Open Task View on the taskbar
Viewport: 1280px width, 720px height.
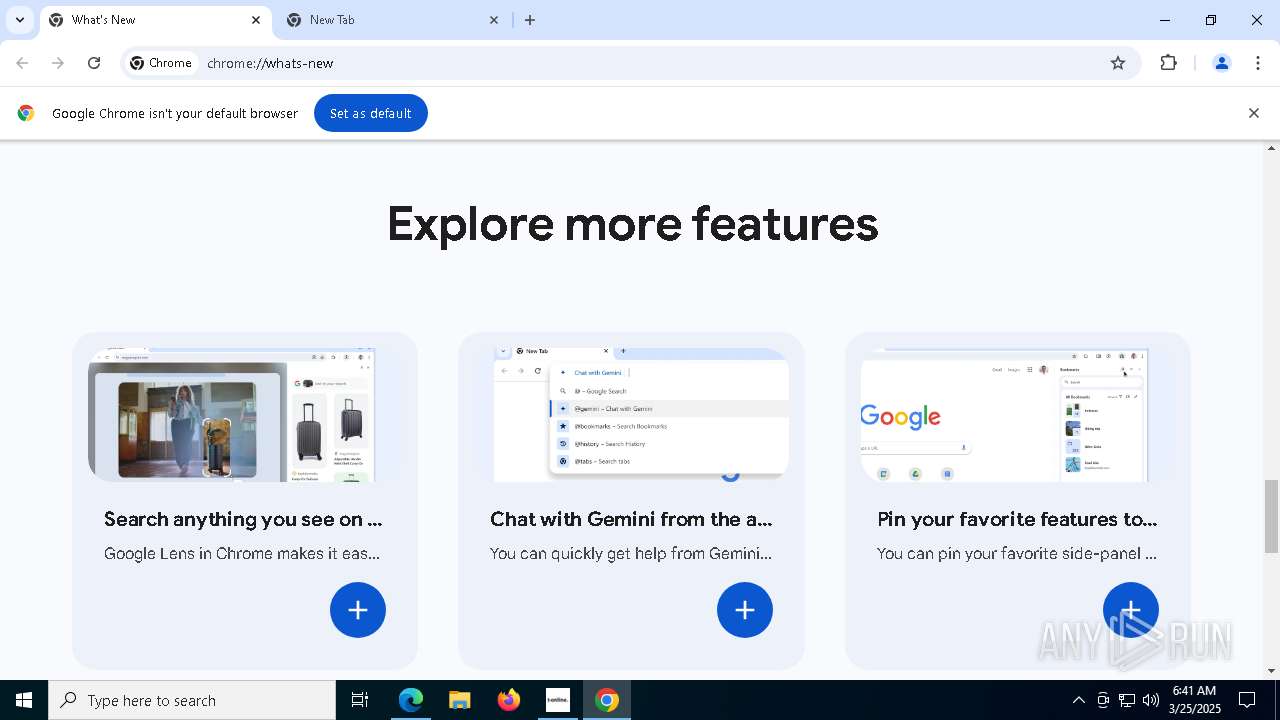(x=360, y=700)
